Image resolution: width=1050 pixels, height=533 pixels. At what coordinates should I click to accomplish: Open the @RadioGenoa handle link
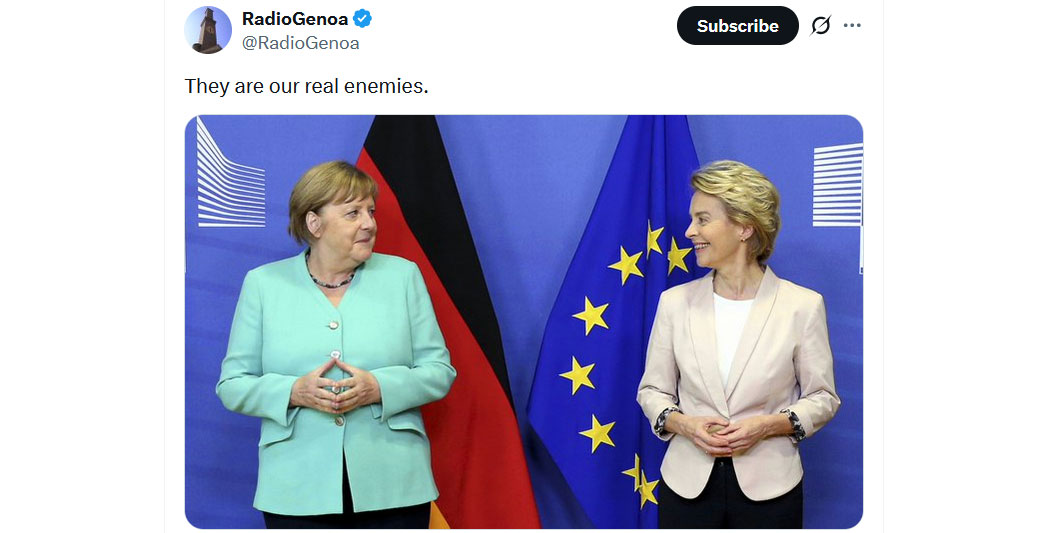[x=301, y=43]
